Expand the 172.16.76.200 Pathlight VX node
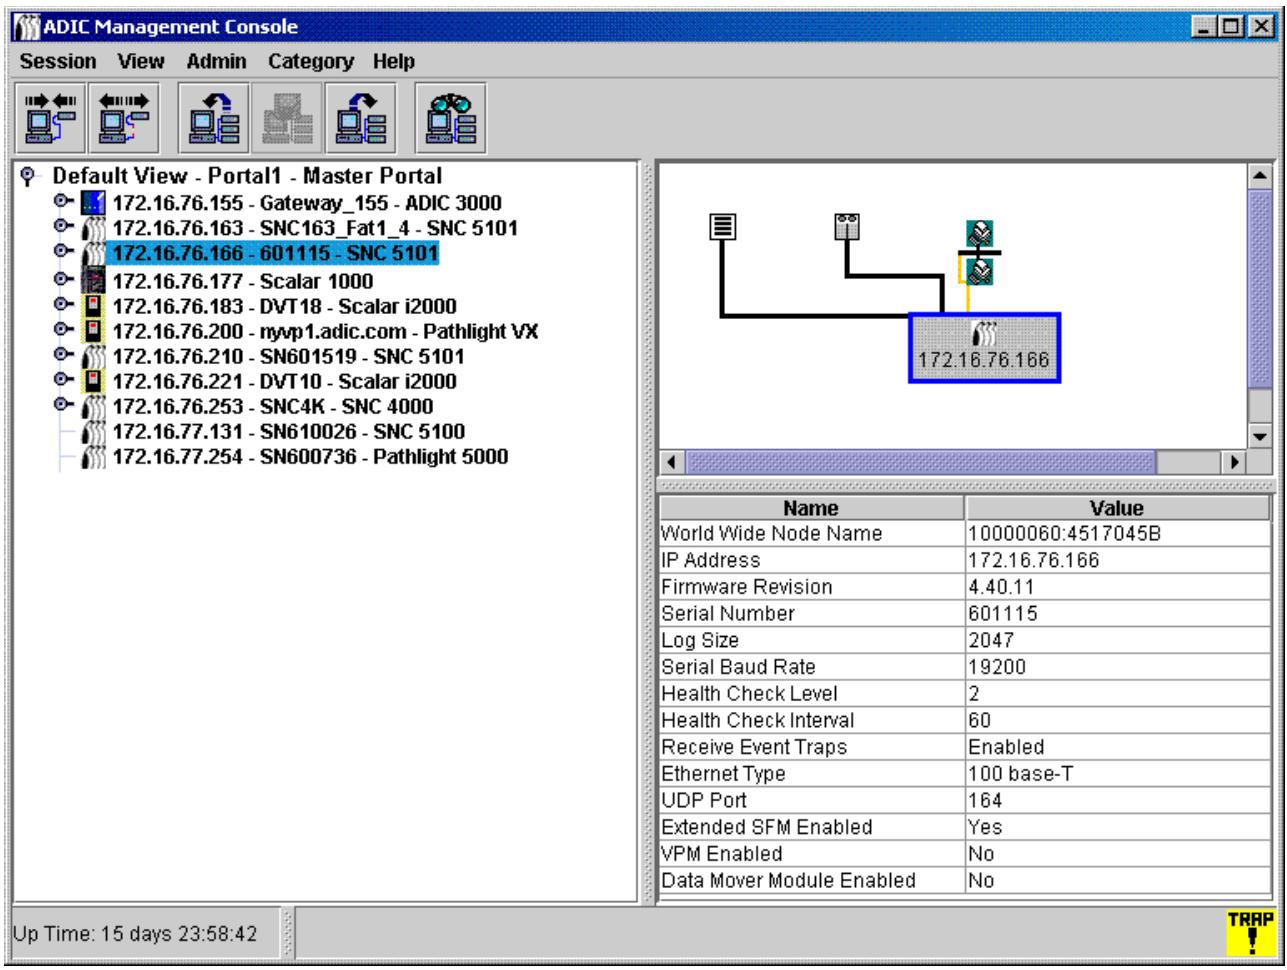Image resolution: width=1287 pixels, height=970 pixels. 65,330
